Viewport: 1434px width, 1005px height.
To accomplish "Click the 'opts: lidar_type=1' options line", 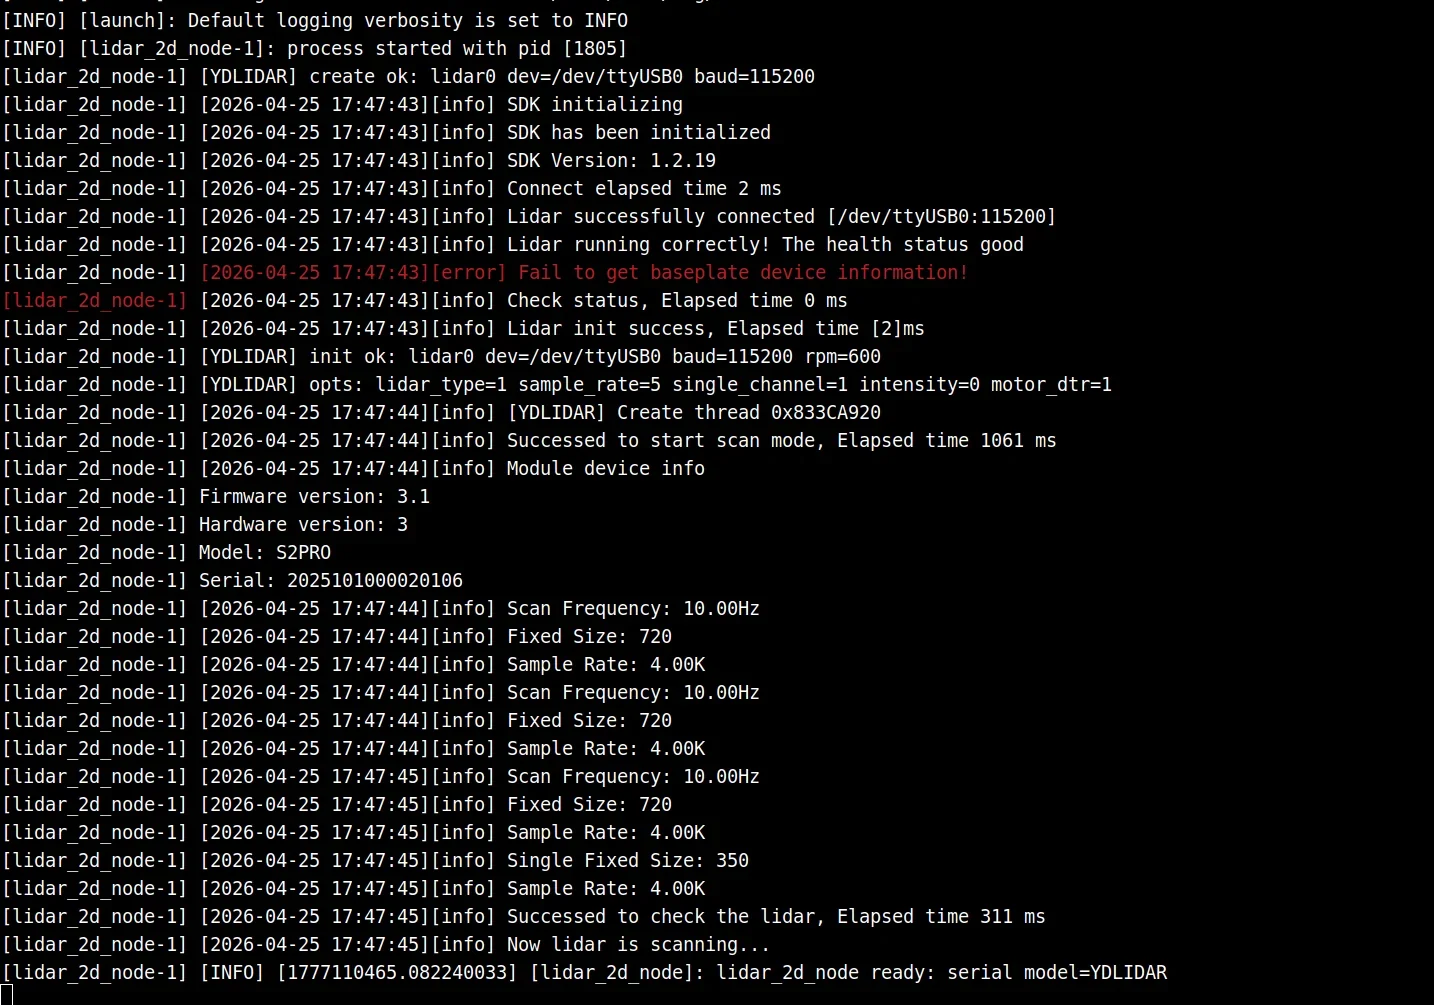I will (x=557, y=385).
